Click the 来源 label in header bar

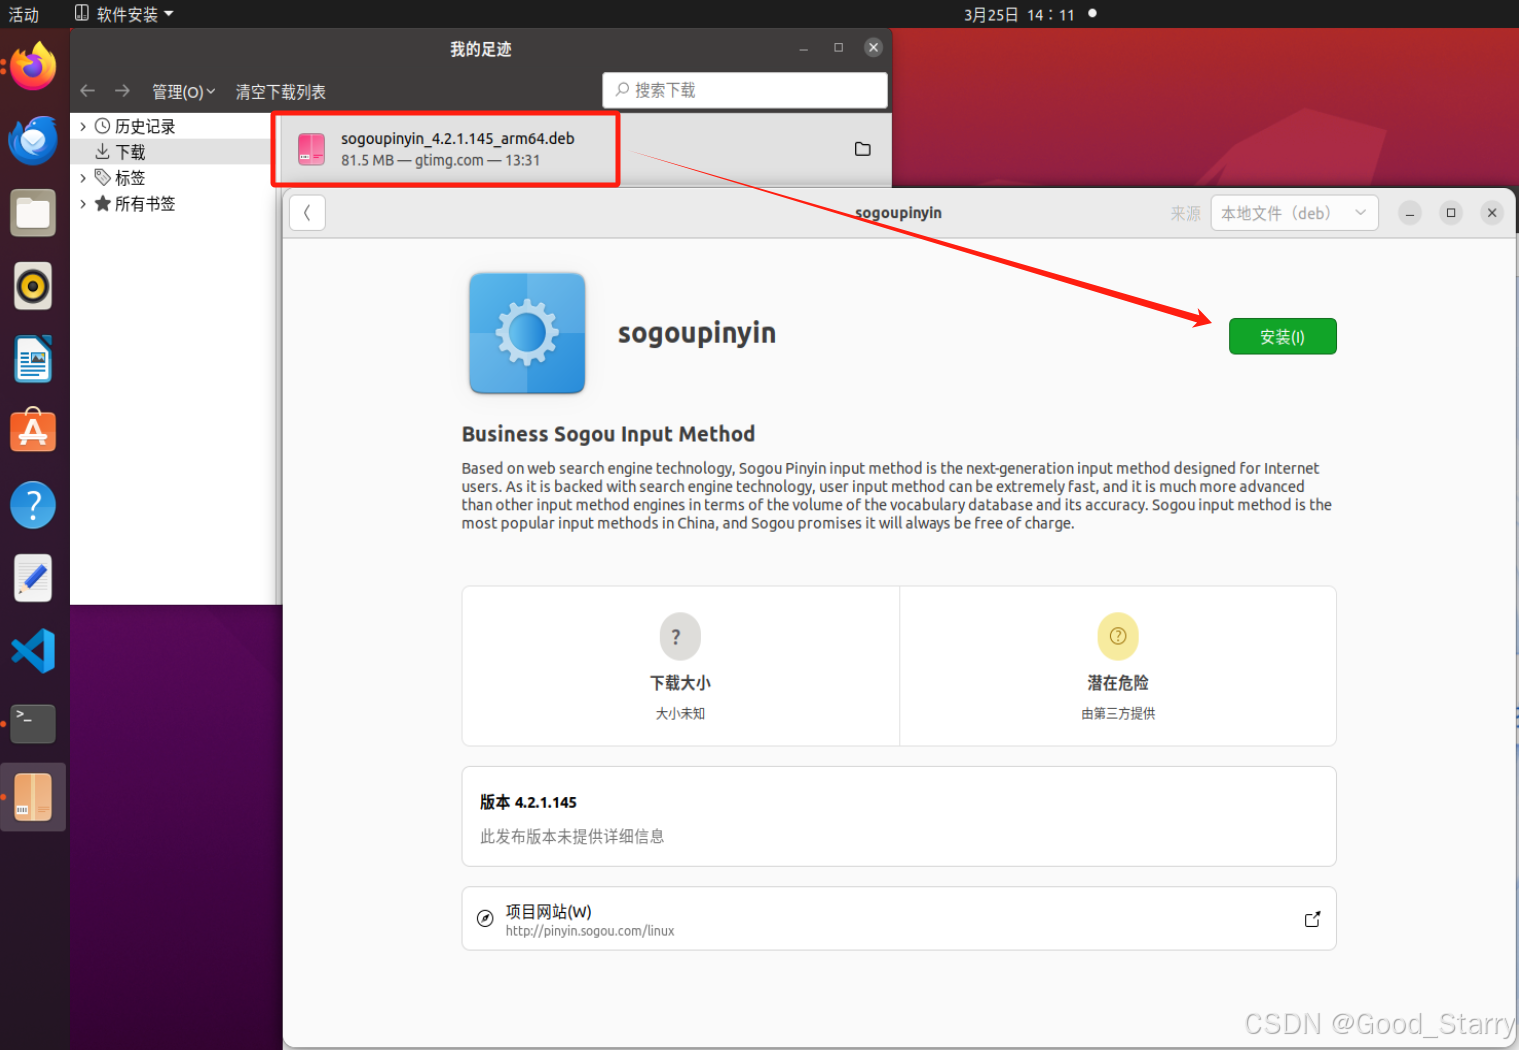pyautogui.click(x=1185, y=213)
